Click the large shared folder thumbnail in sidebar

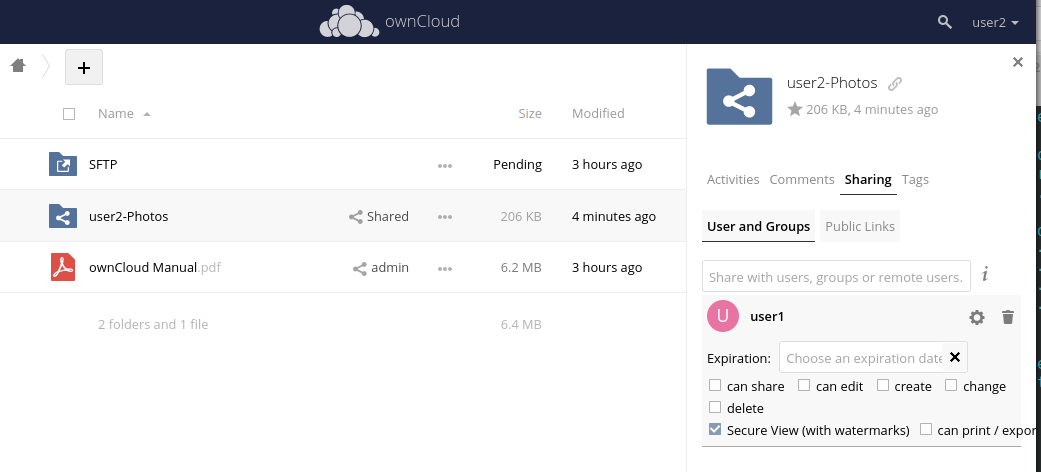tap(739, 97)
